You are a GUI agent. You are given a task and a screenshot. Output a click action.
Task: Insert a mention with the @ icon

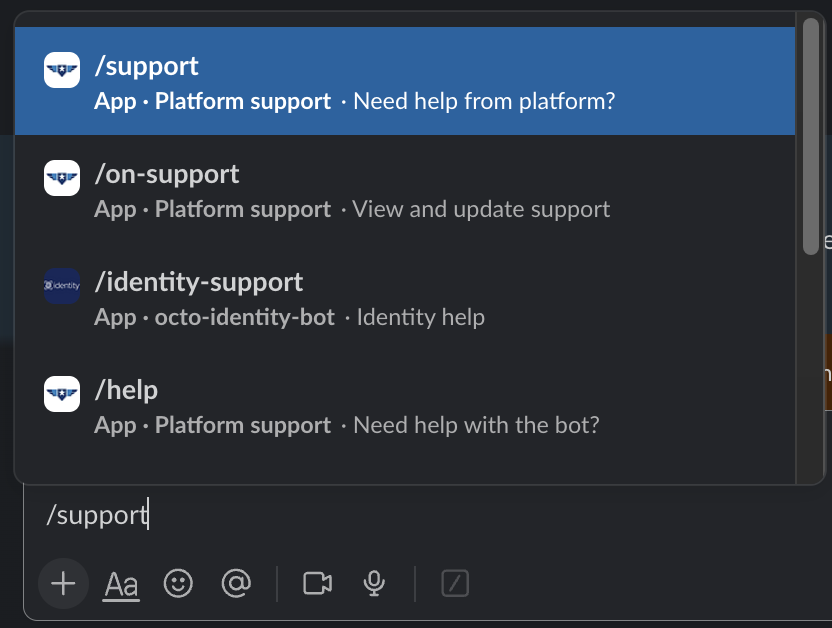point(235,583)
